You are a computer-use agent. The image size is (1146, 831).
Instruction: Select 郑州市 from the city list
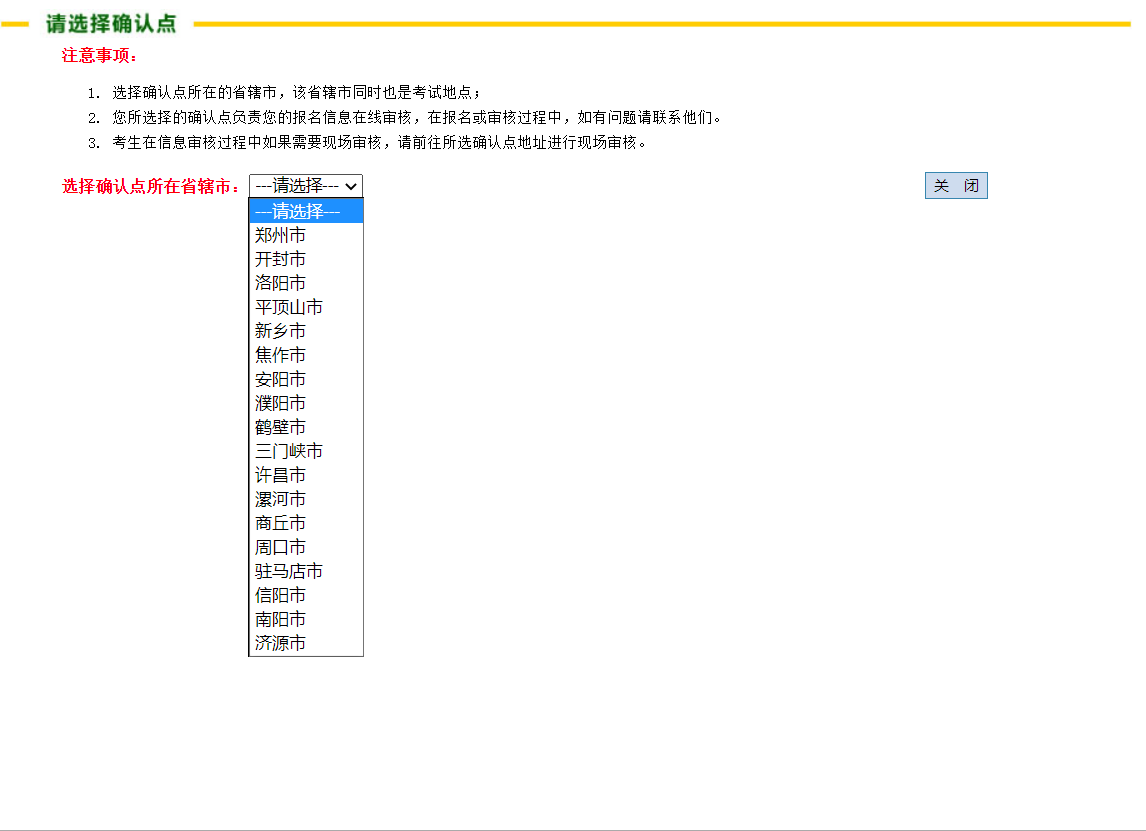point(280,235)
